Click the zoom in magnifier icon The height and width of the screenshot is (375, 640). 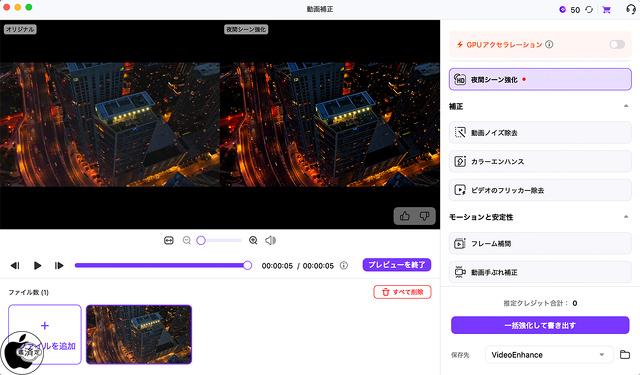(253, 240)
